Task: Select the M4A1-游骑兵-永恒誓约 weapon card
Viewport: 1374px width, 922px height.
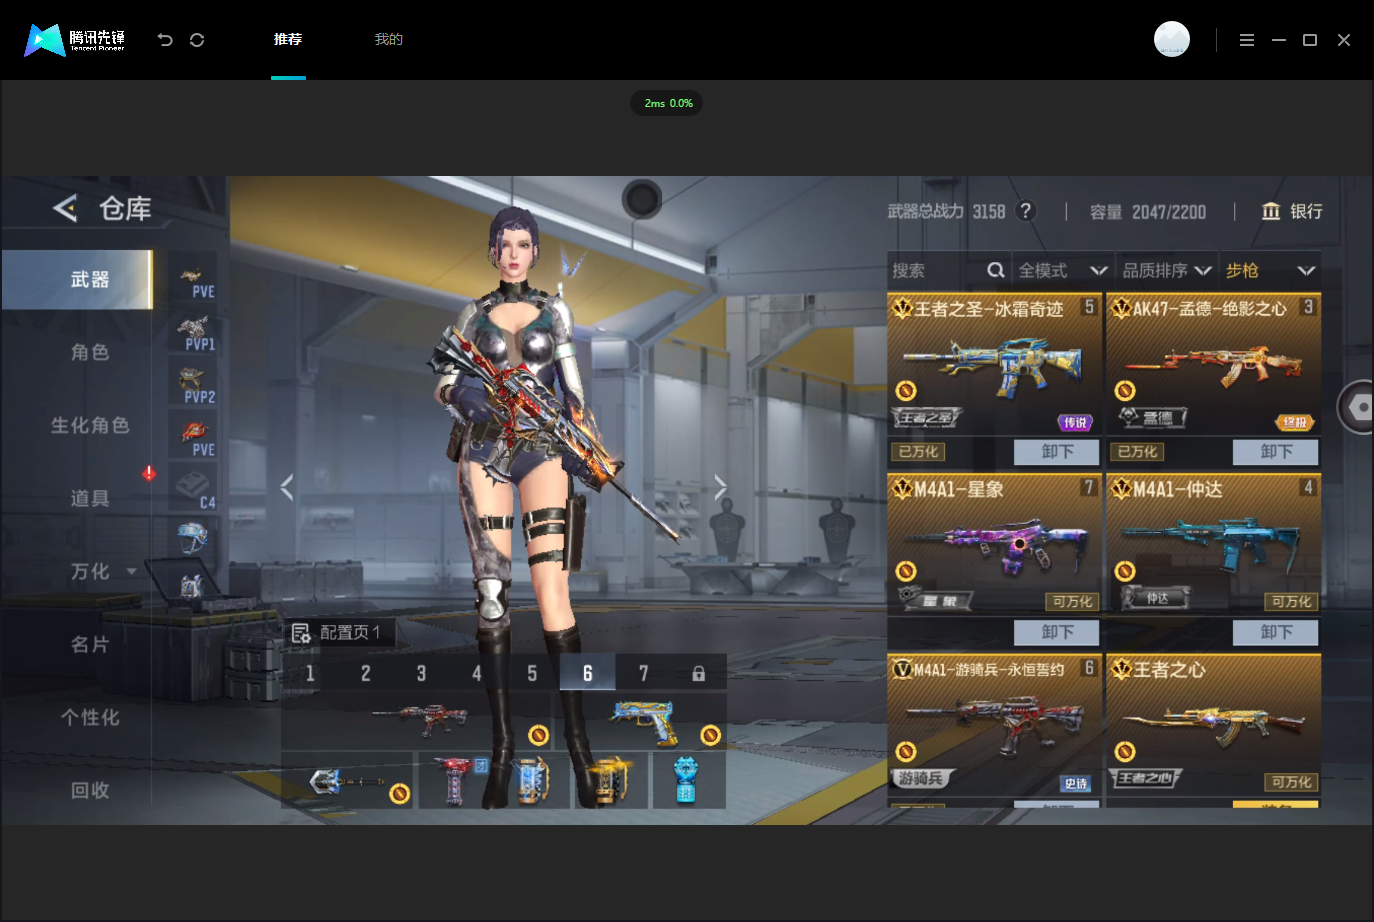Action: coord(994,724)
